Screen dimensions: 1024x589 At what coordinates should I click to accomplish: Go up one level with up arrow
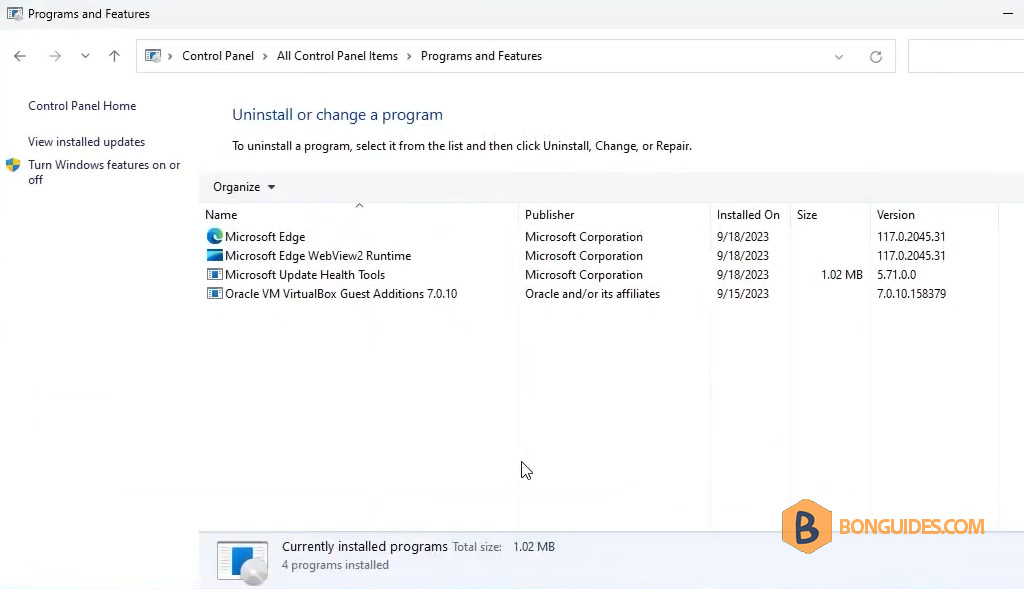pos(114,56)
